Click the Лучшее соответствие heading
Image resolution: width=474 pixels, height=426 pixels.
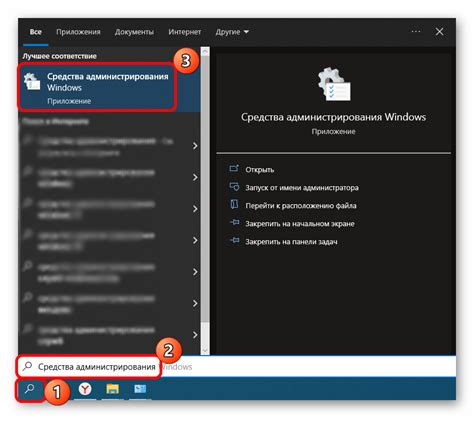coord(60,56)
